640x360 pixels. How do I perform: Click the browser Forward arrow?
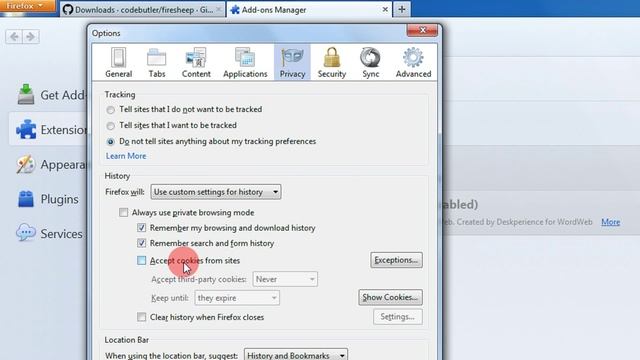point(31,37)
